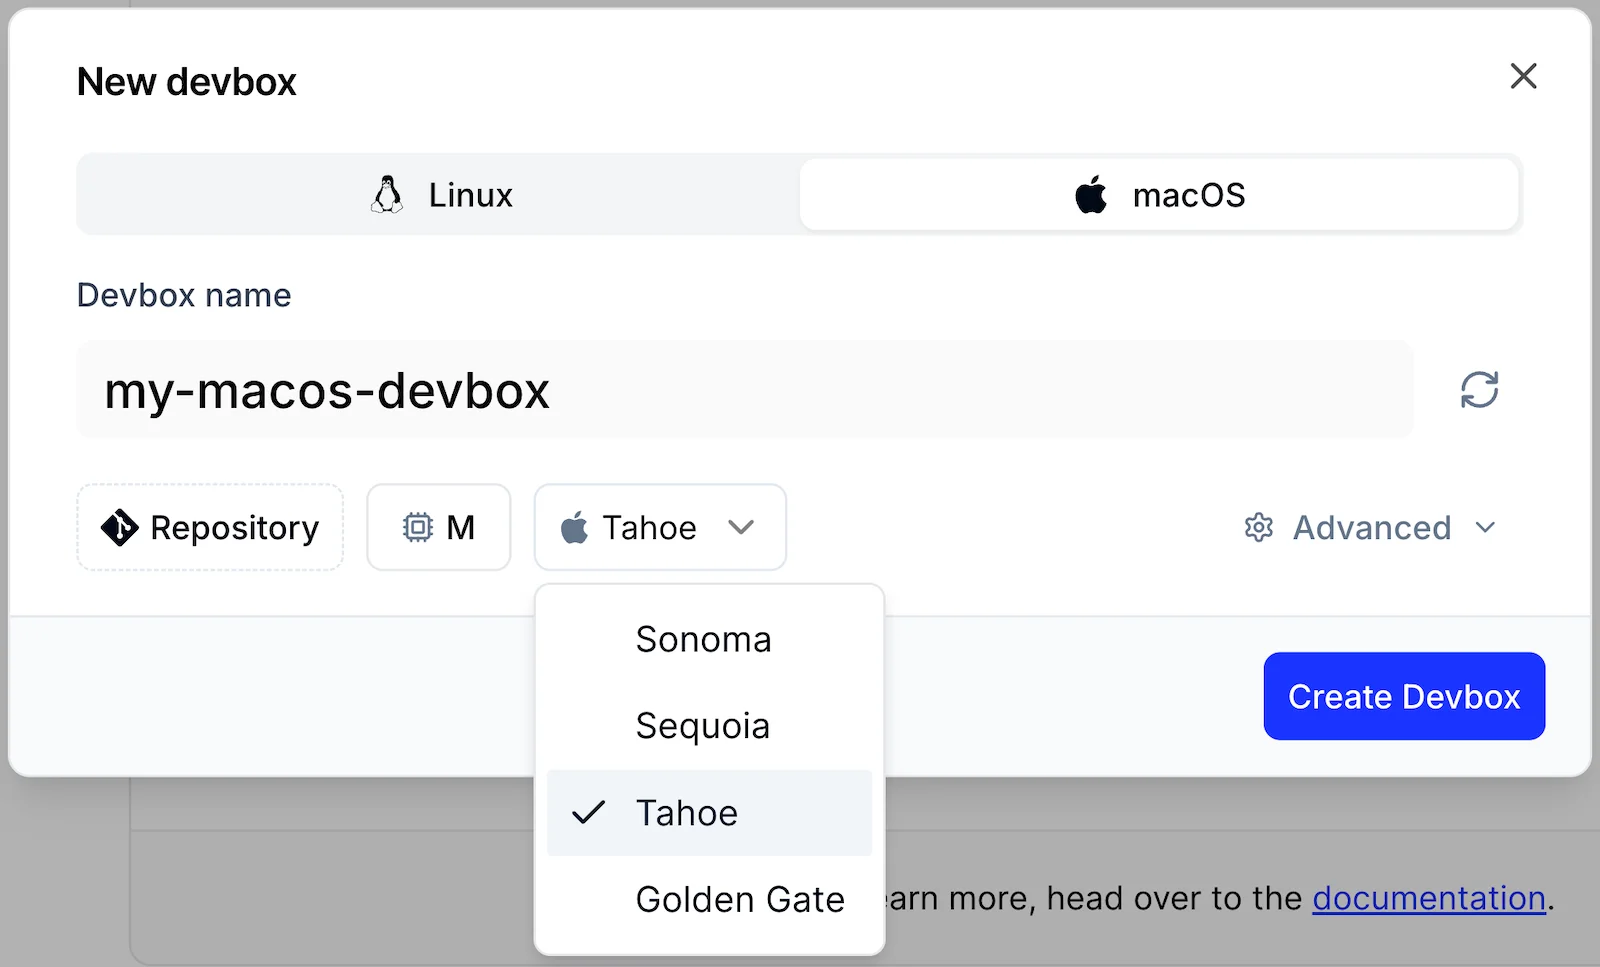Open the M machine size selector
This screenshot has height=967, width=1600.
pos(439,527)
